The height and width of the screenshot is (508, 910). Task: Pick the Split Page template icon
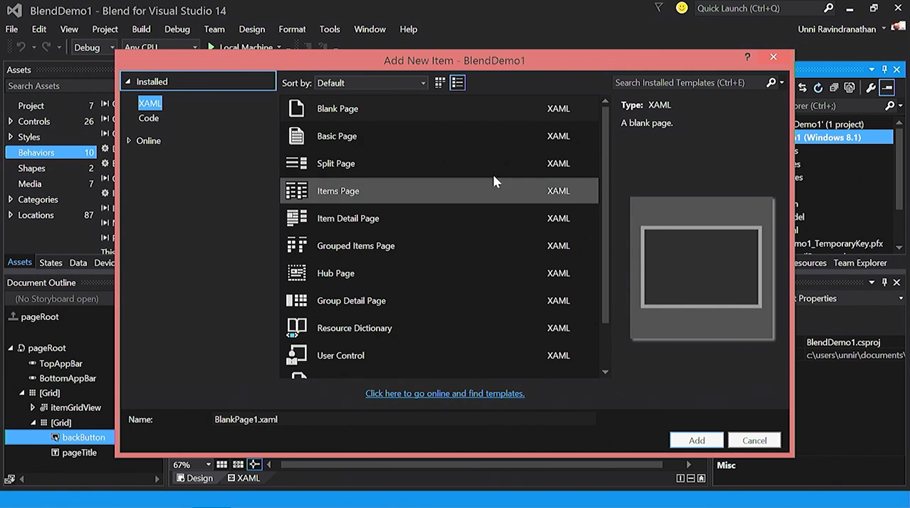pyautogui.click(x=297, y=163)
